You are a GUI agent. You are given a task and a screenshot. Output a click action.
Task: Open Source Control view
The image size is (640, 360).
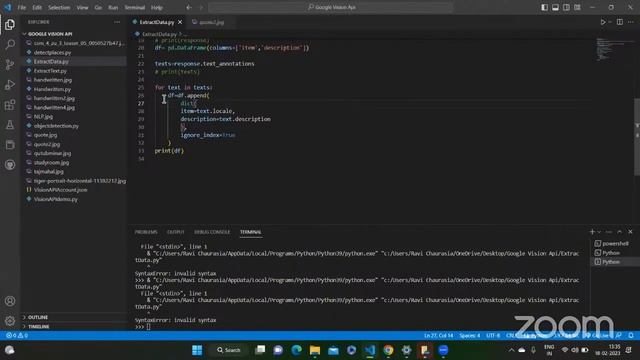click(x=10, y=64)
